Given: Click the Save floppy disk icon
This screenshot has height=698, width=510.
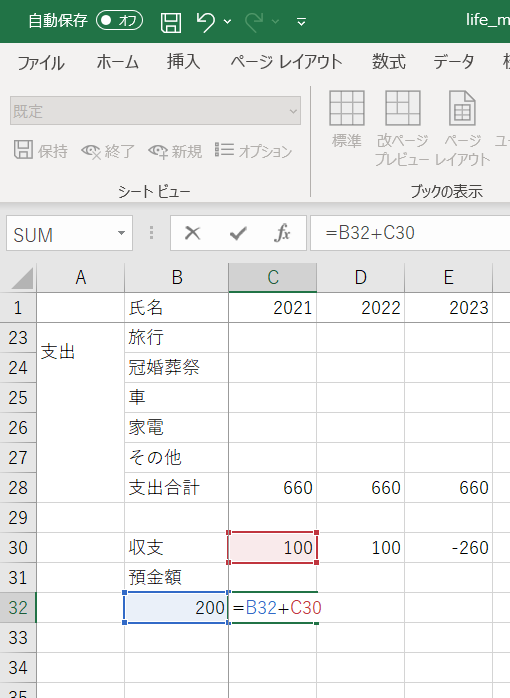Looking at the screenshot, I should coord(171,22).
